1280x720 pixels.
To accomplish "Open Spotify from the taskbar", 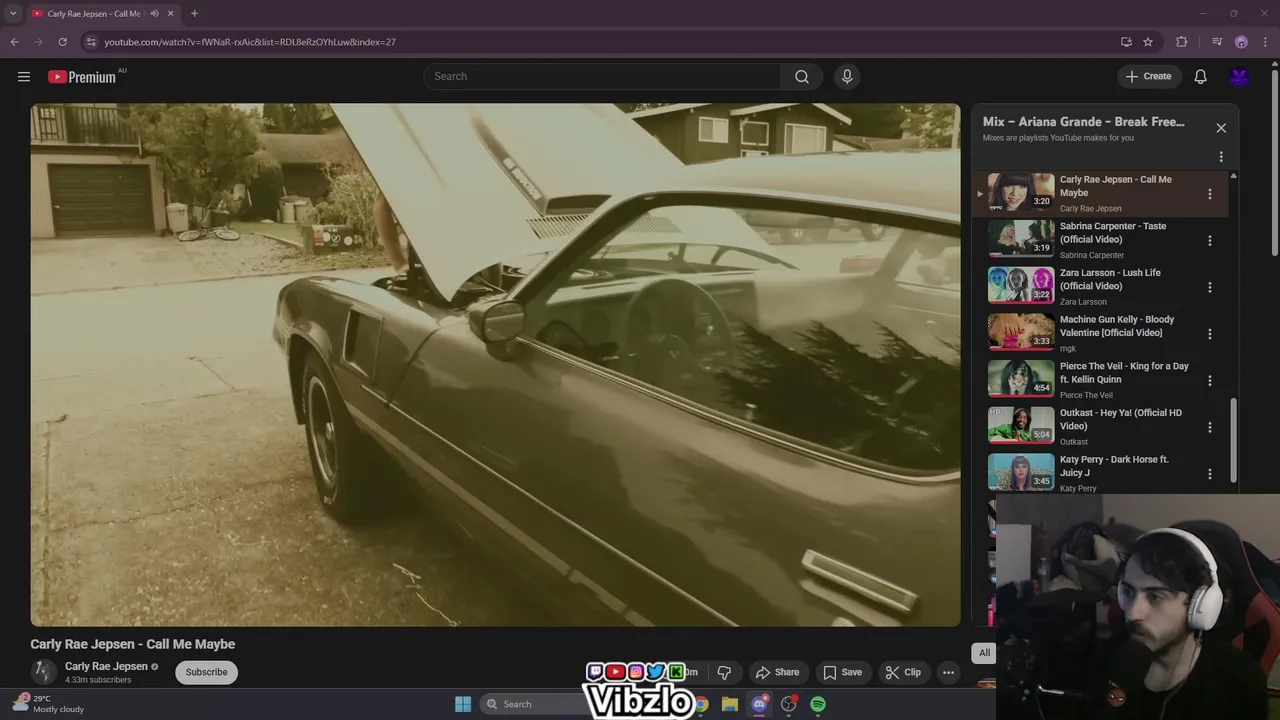I will point(818,704).
